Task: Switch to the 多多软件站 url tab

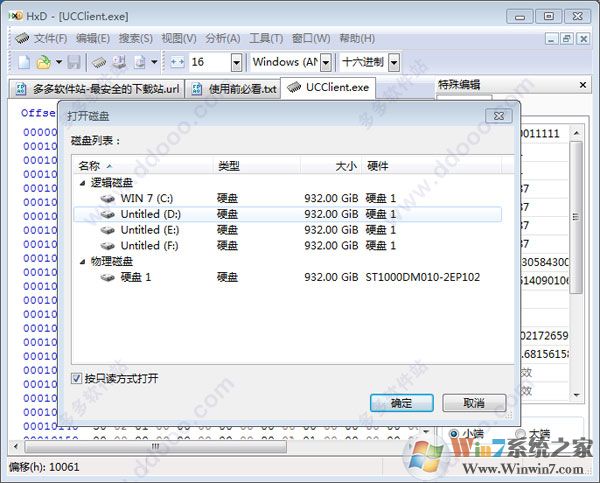Action: 96,89
